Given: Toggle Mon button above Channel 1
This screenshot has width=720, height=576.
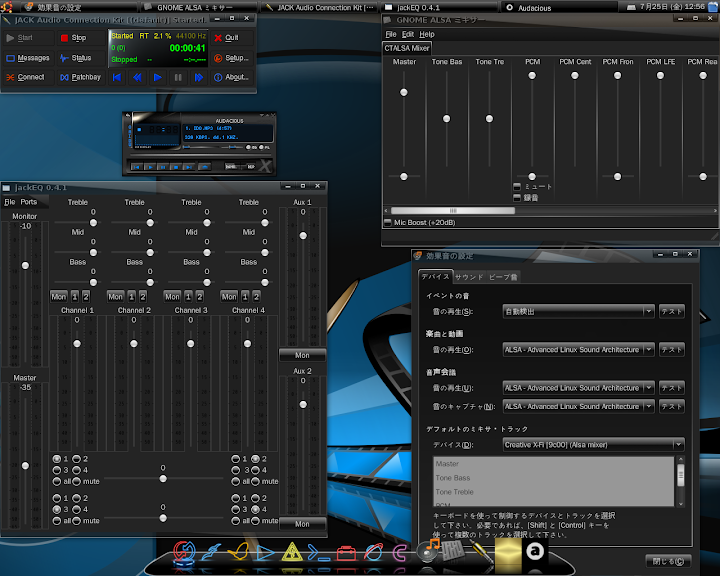Looking at the screenshot, I should (59, 297).
